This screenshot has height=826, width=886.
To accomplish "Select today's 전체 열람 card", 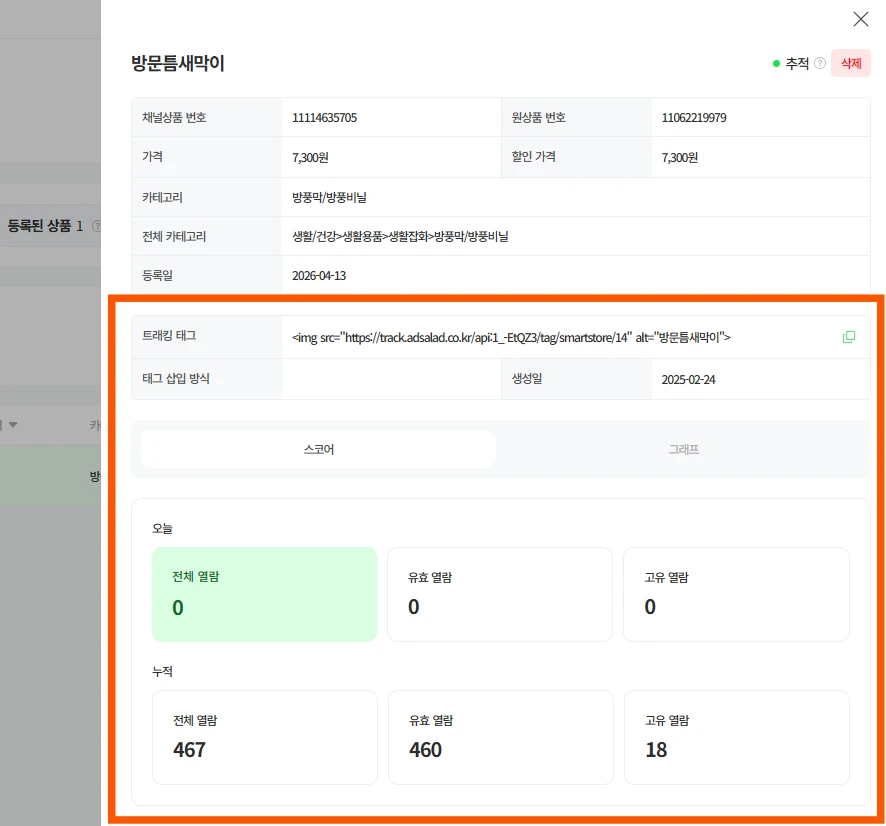I will [264, 594].
